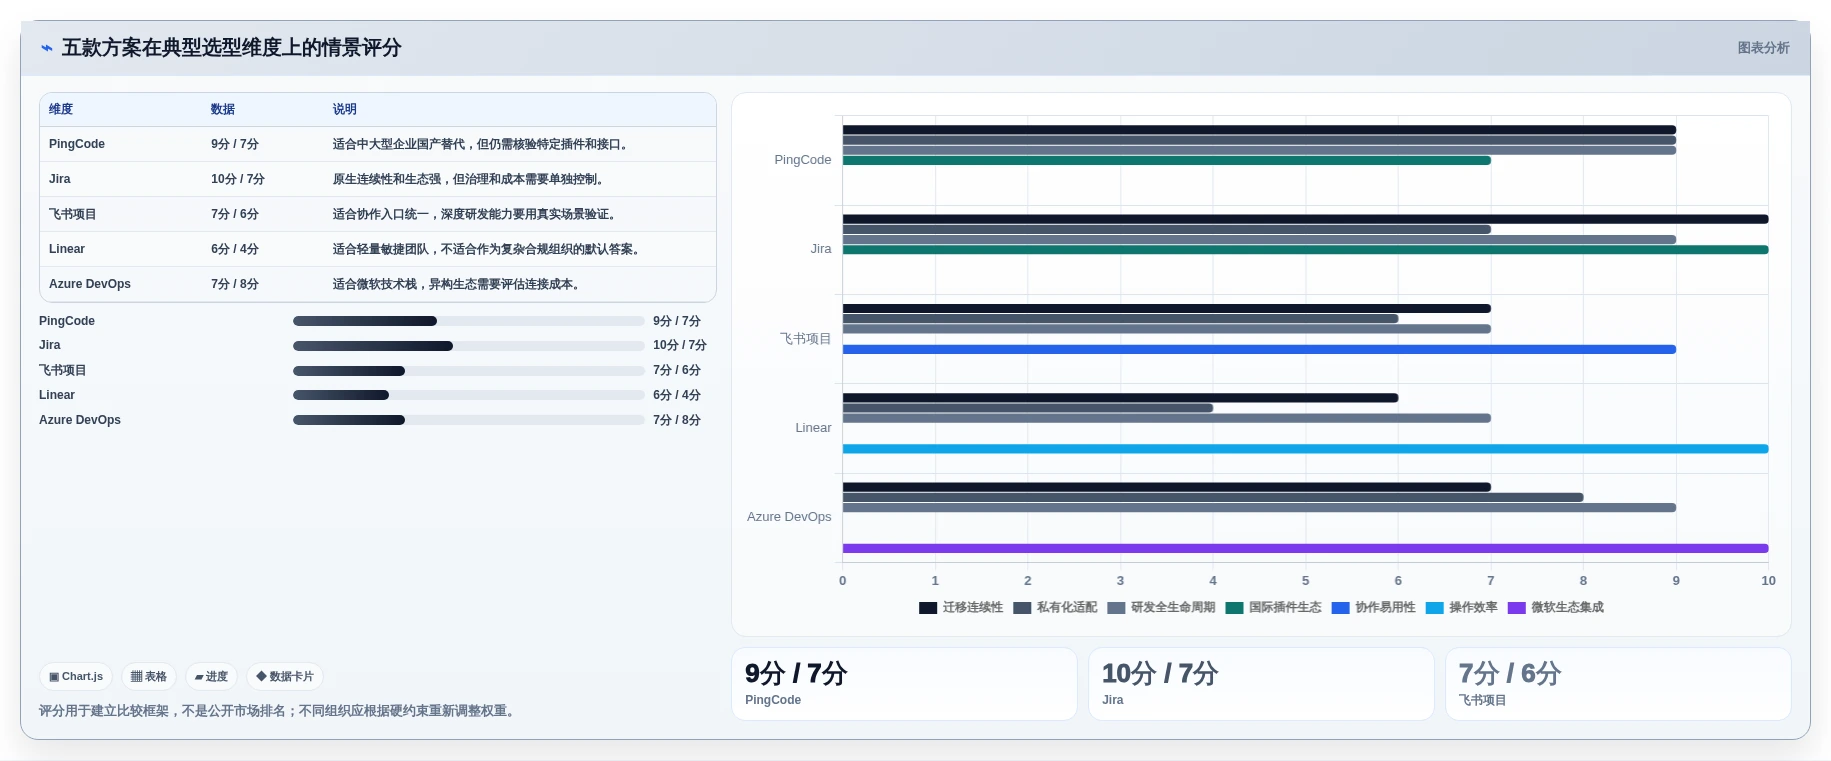The image size is (1831, 761).
Task: Open the 7分 / 6分 飞书项目 score card
Action: [1618, 684]
